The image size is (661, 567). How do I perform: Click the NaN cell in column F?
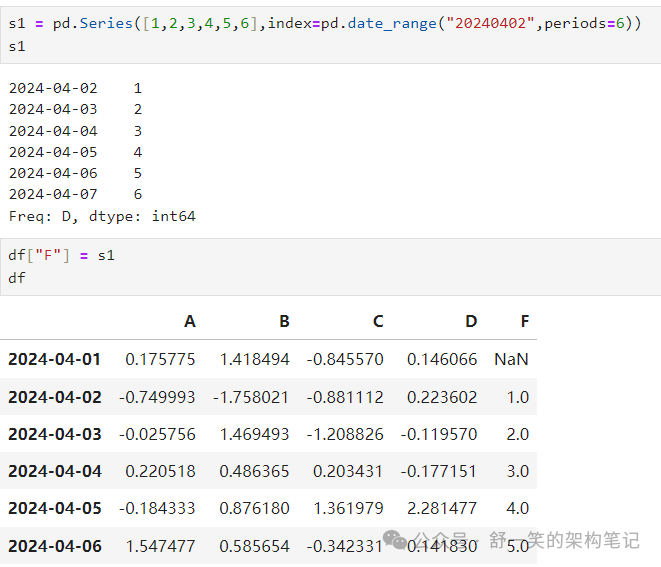click(511, 359)
